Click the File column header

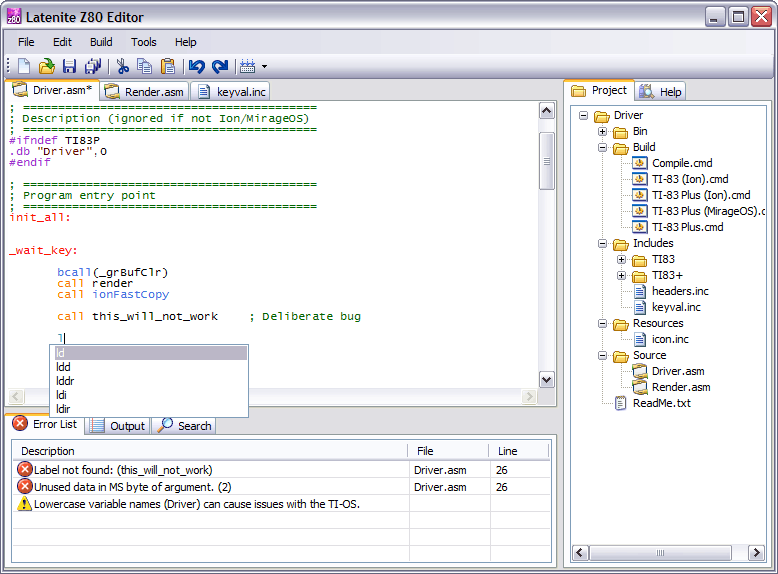449,451
